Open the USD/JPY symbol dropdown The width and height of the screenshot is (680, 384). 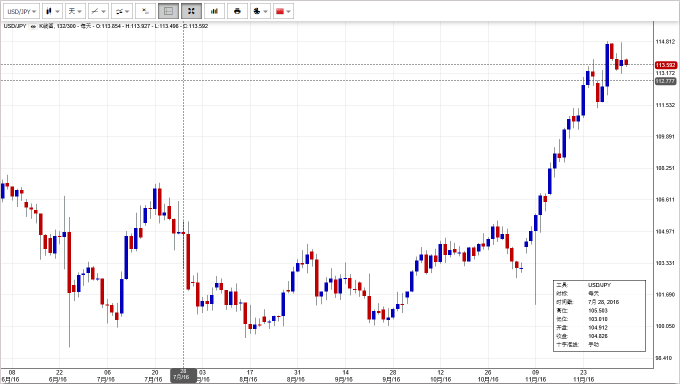21,11
